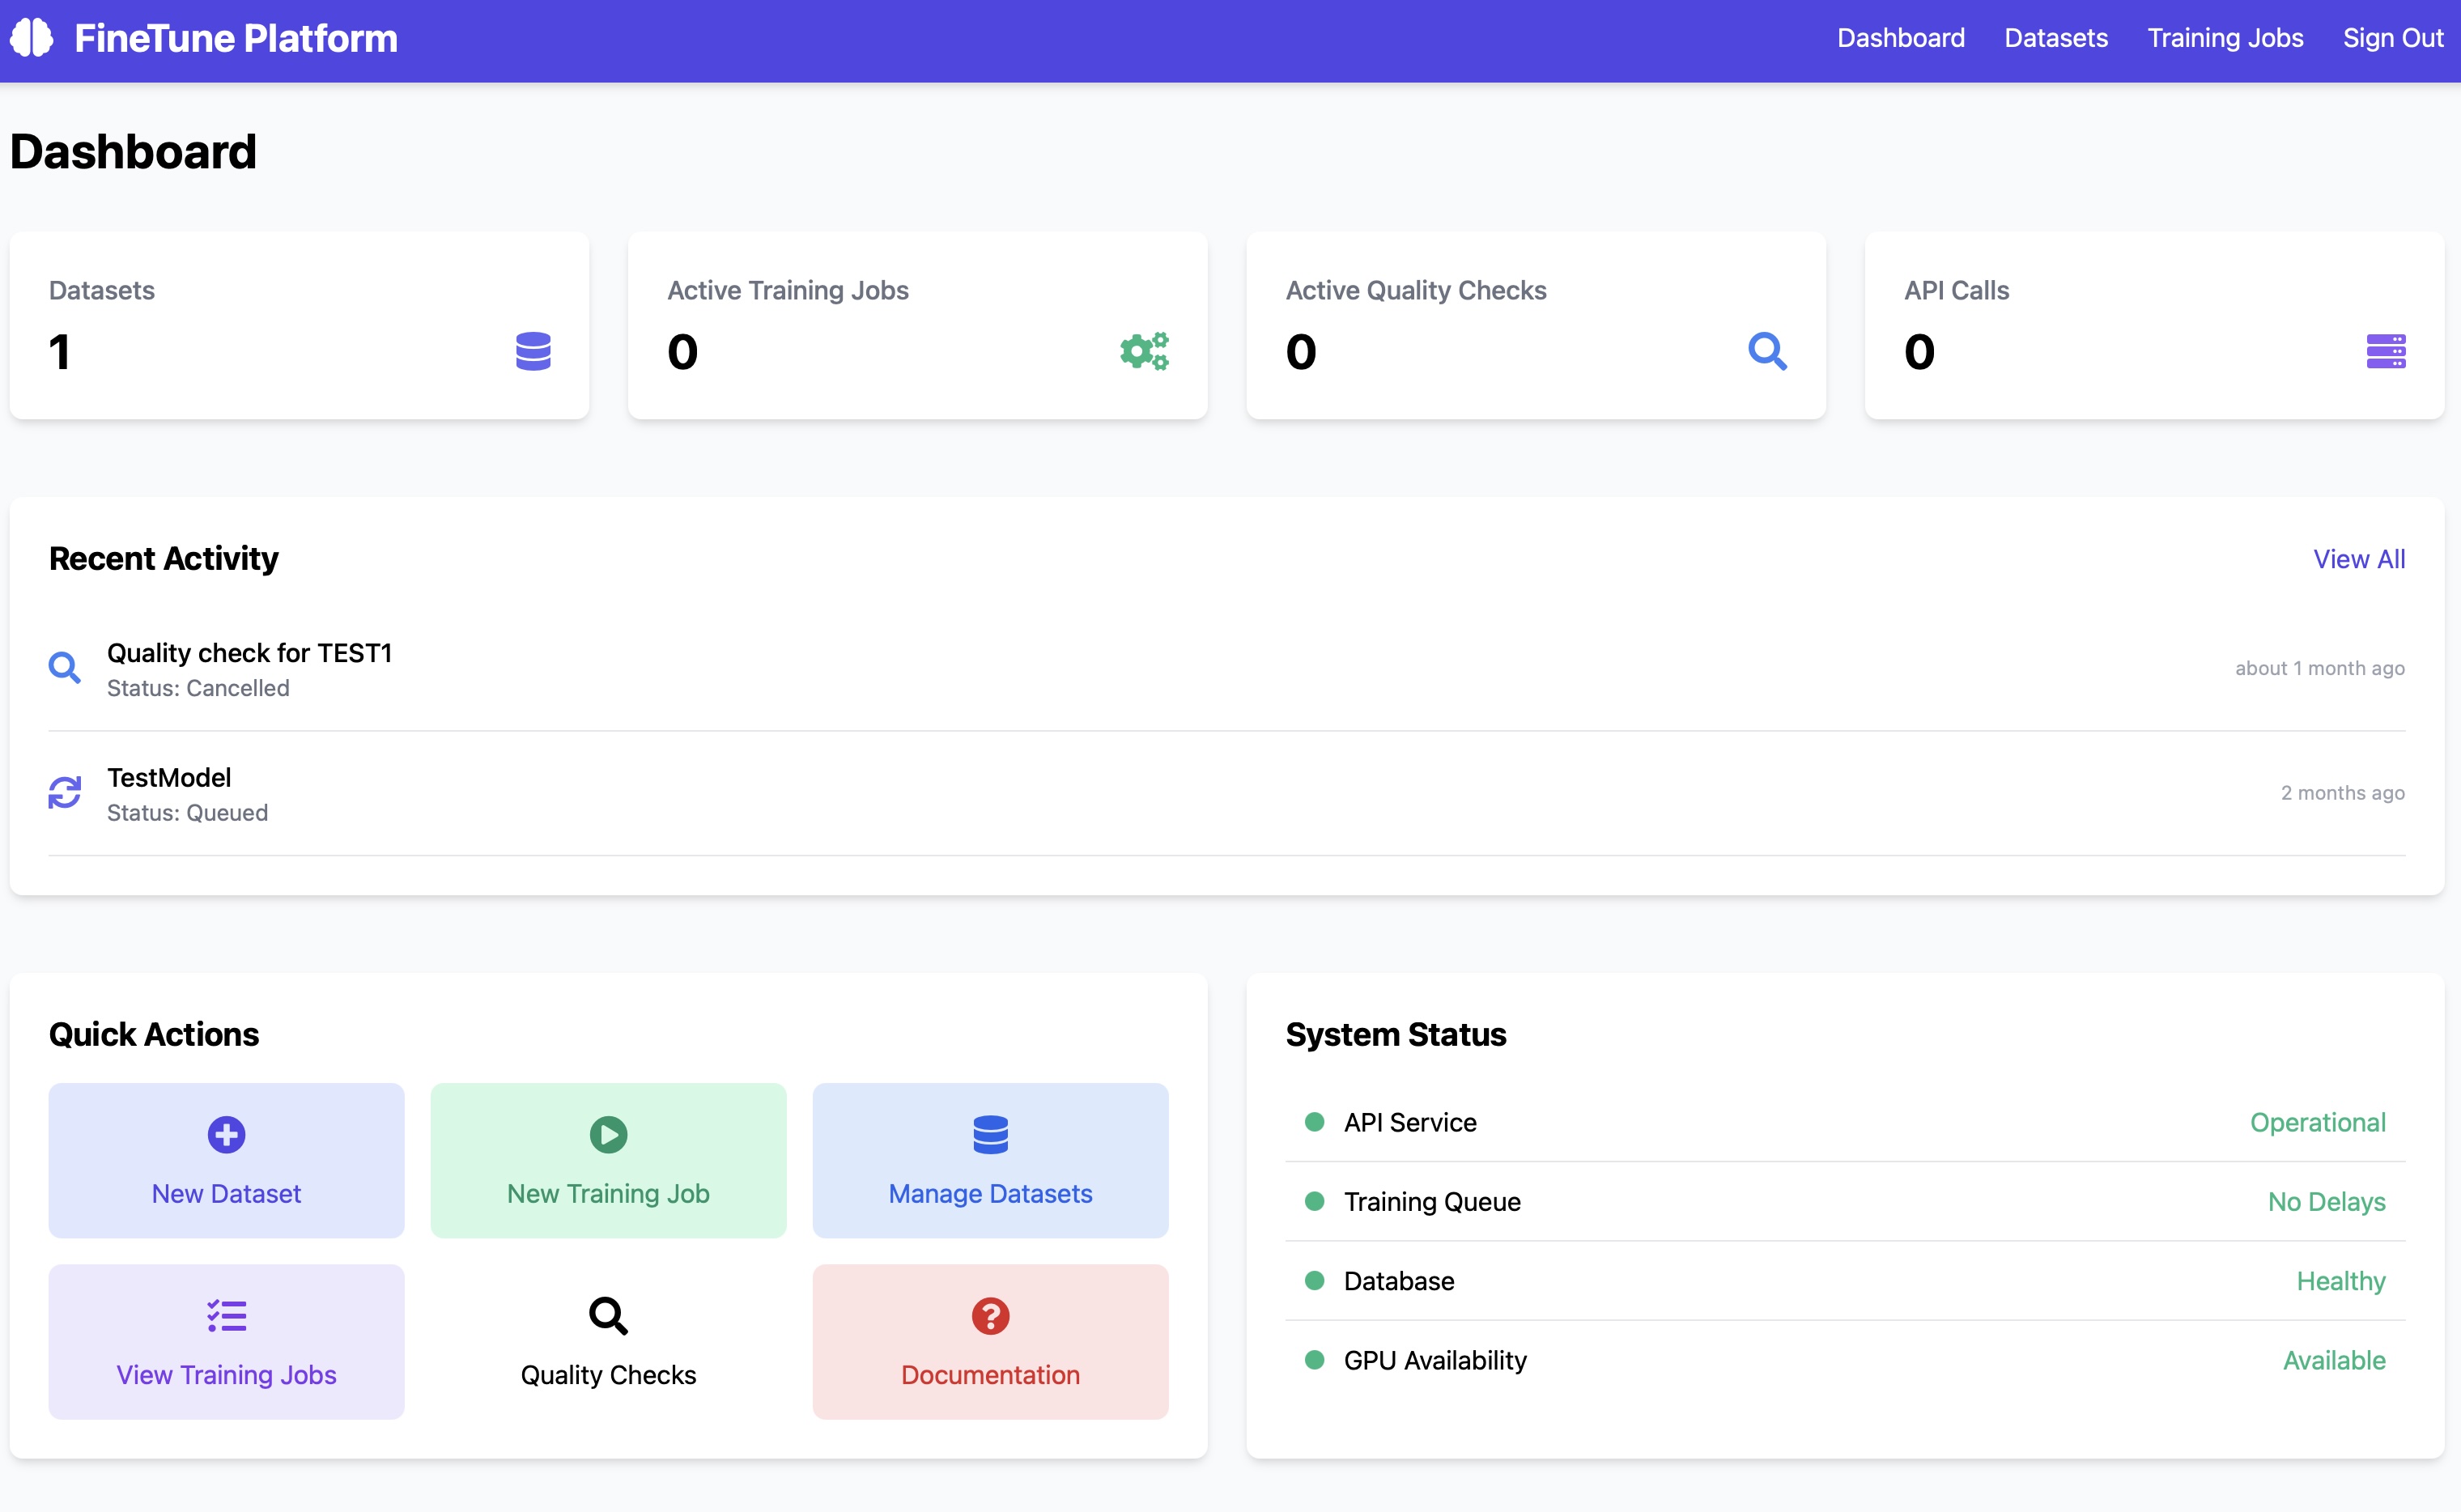
Task: Click the FineTune Platform logo icon
Action: pyautogui.click(x=33, y=38)
